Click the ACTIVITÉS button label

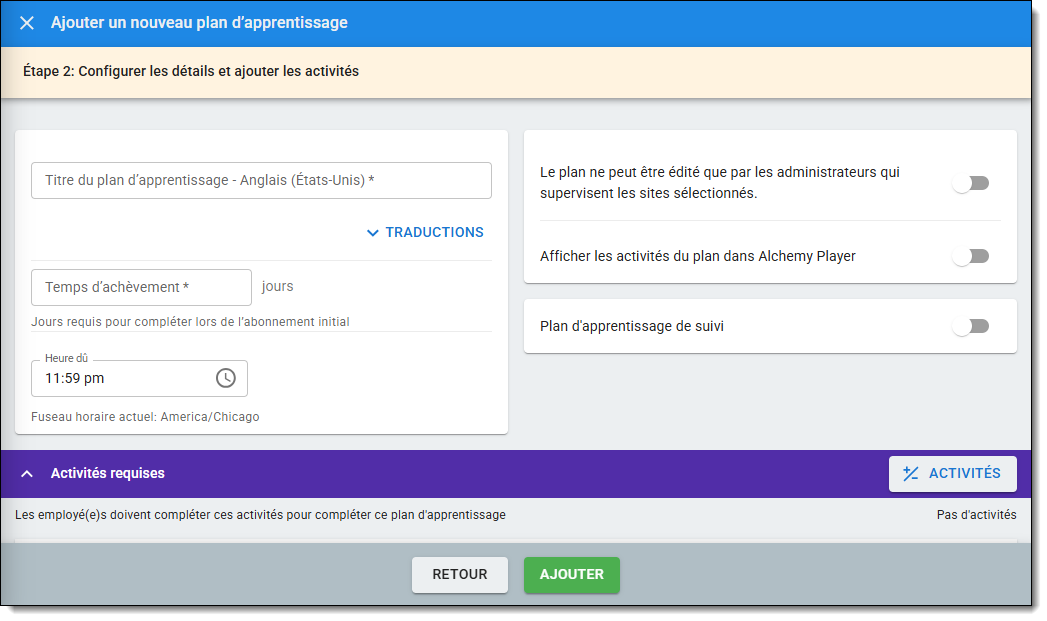[x=964, y=474]
